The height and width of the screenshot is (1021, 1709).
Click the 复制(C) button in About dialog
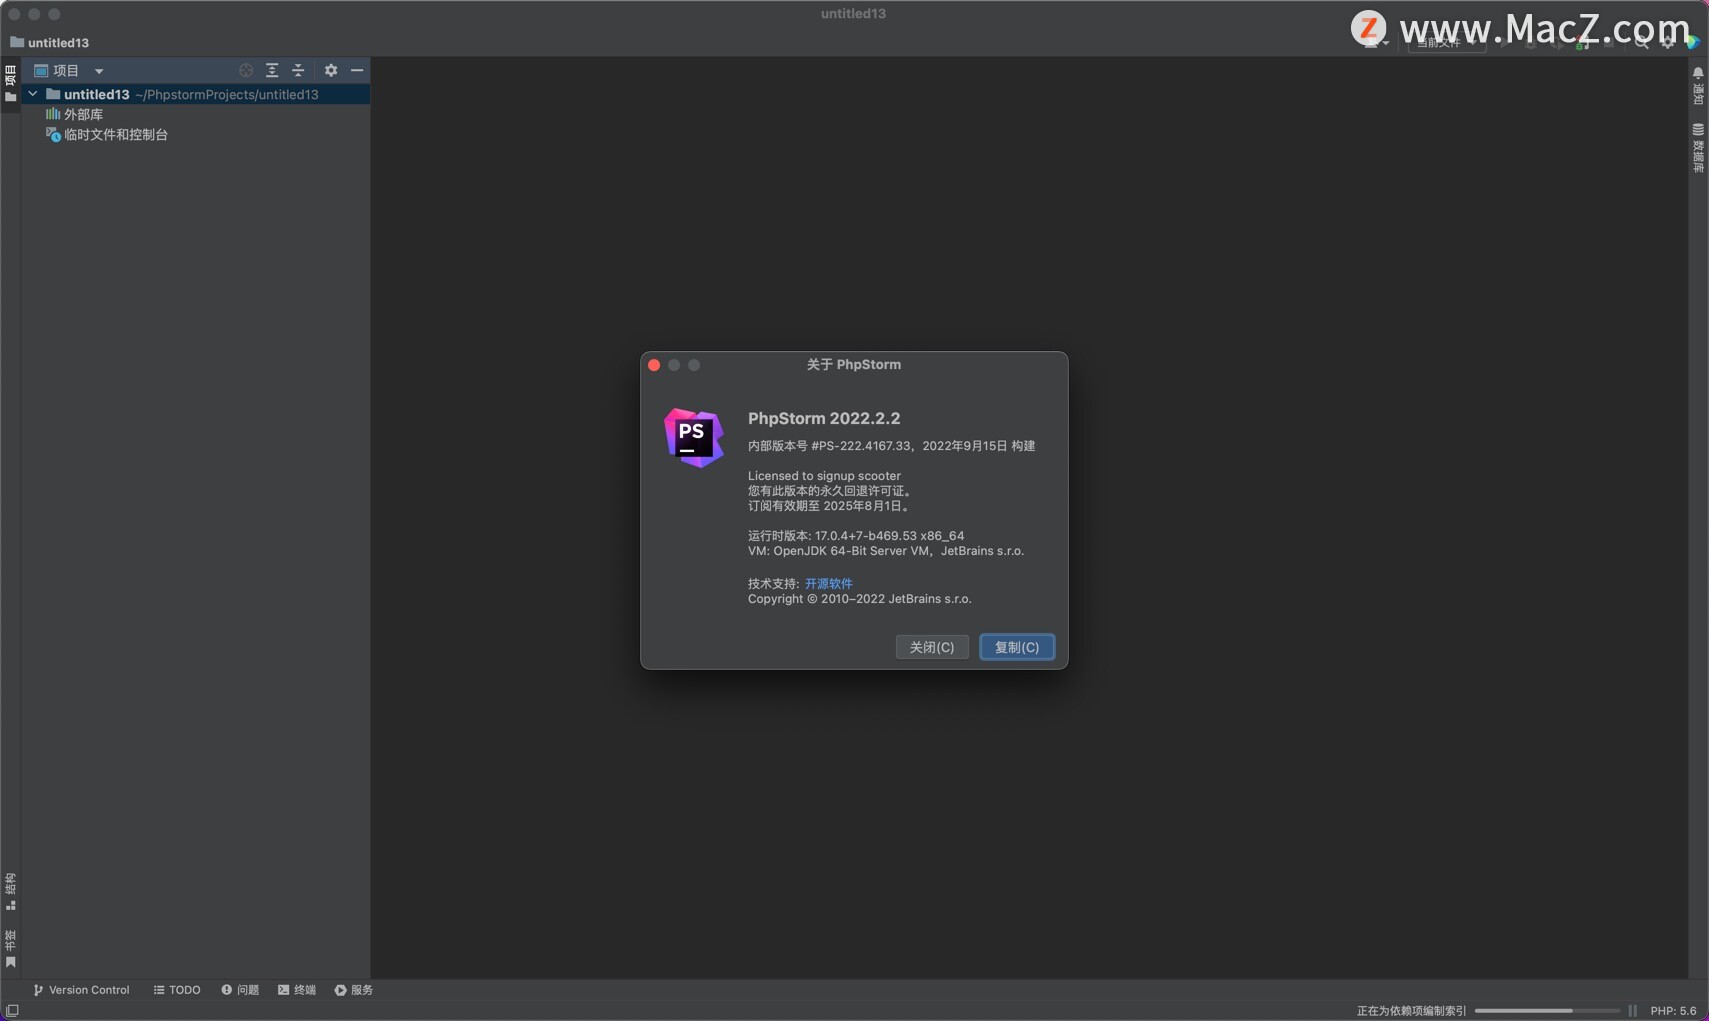coord(1017,647)
